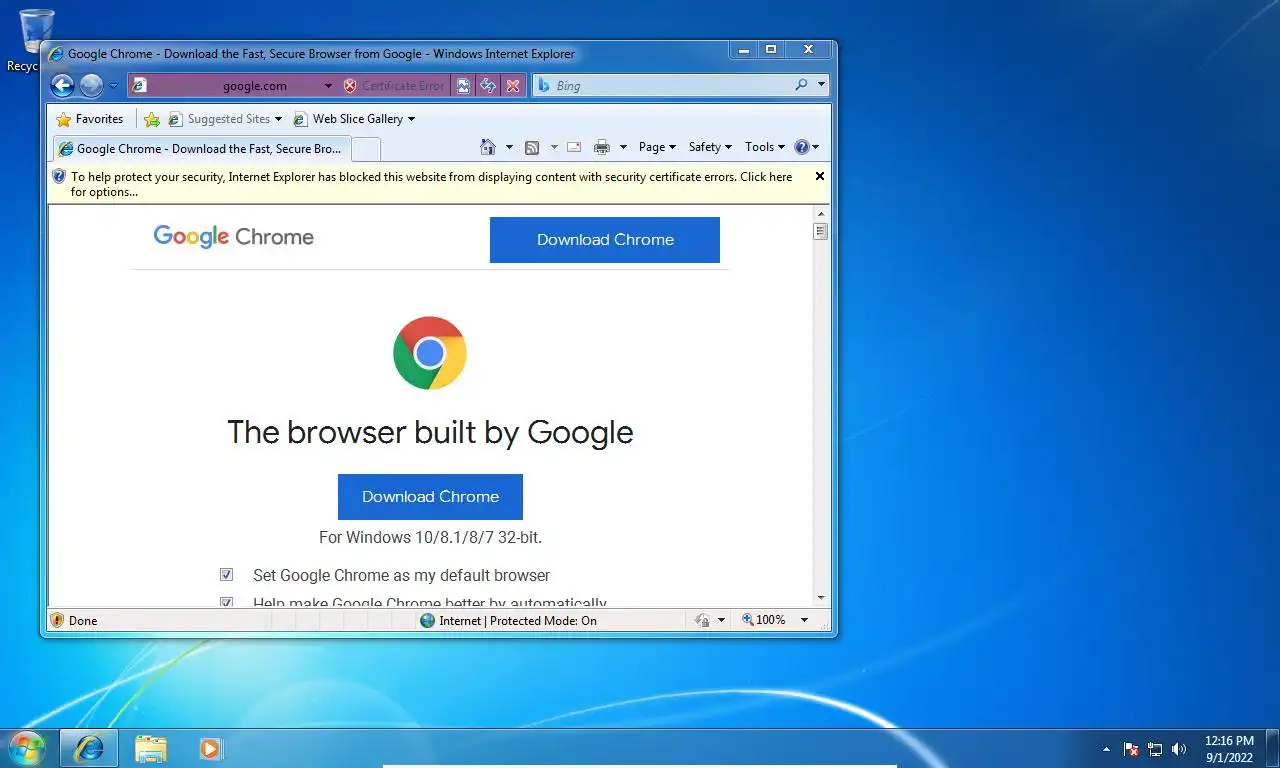Click the page scrollbar up arrow
The image size is (1280, 768).
[x=821, y=214]
